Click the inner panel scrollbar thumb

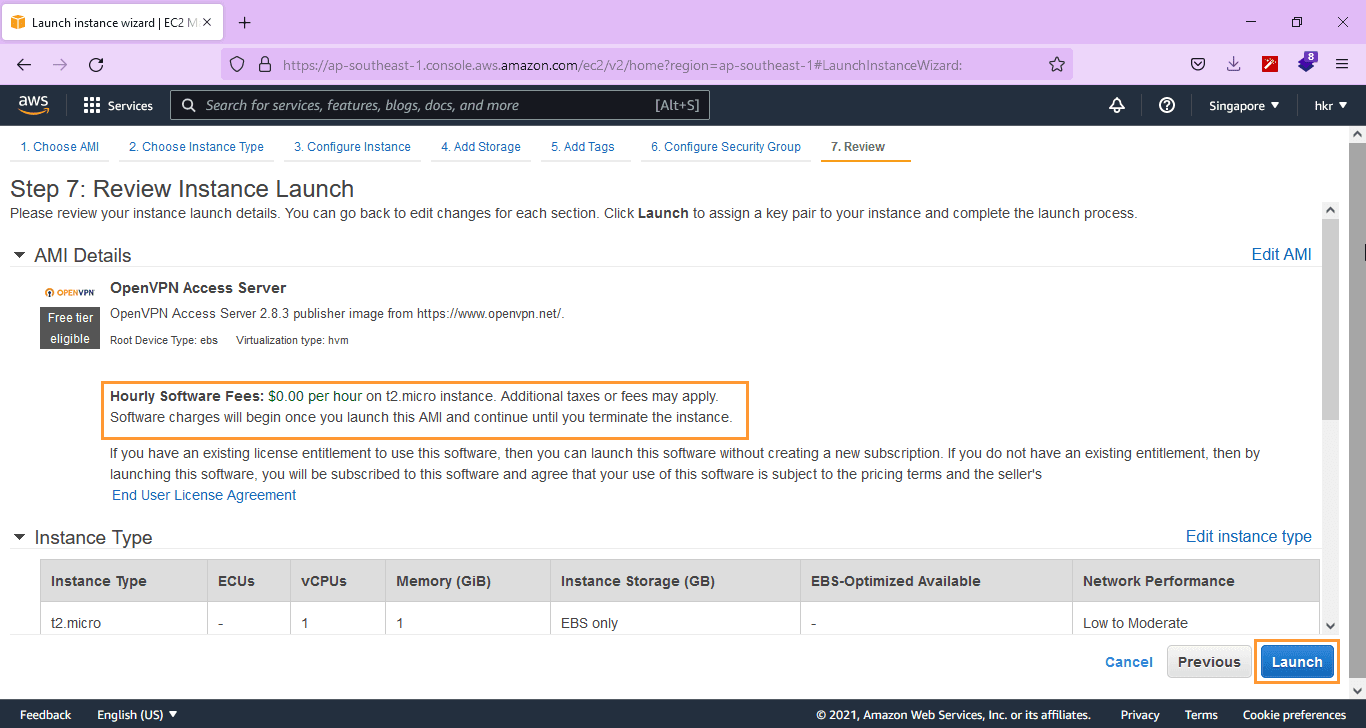[x=1330, y=319]
